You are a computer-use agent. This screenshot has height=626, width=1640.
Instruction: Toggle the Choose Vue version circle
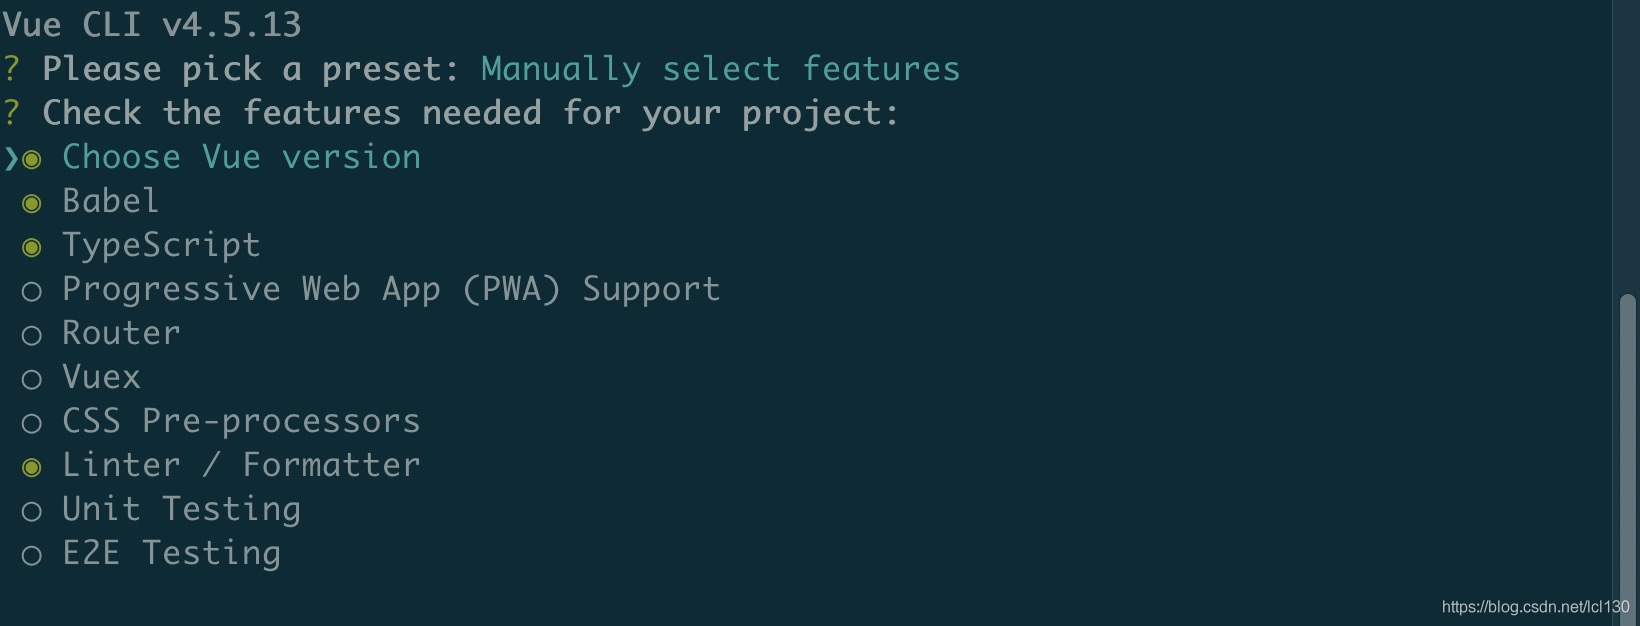(x=32, y=159)
